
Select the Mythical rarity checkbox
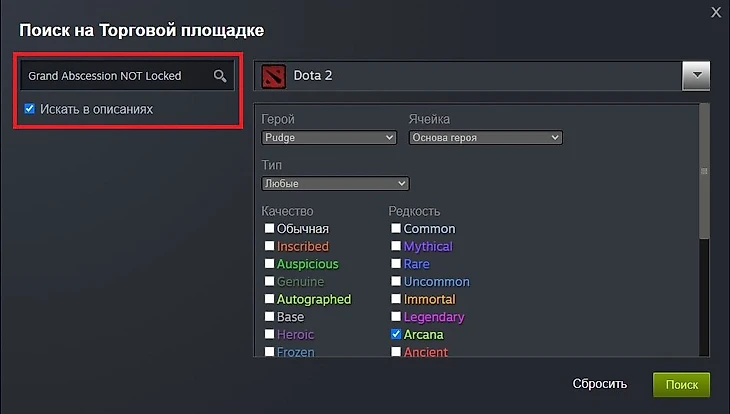(x=396, y=246)
